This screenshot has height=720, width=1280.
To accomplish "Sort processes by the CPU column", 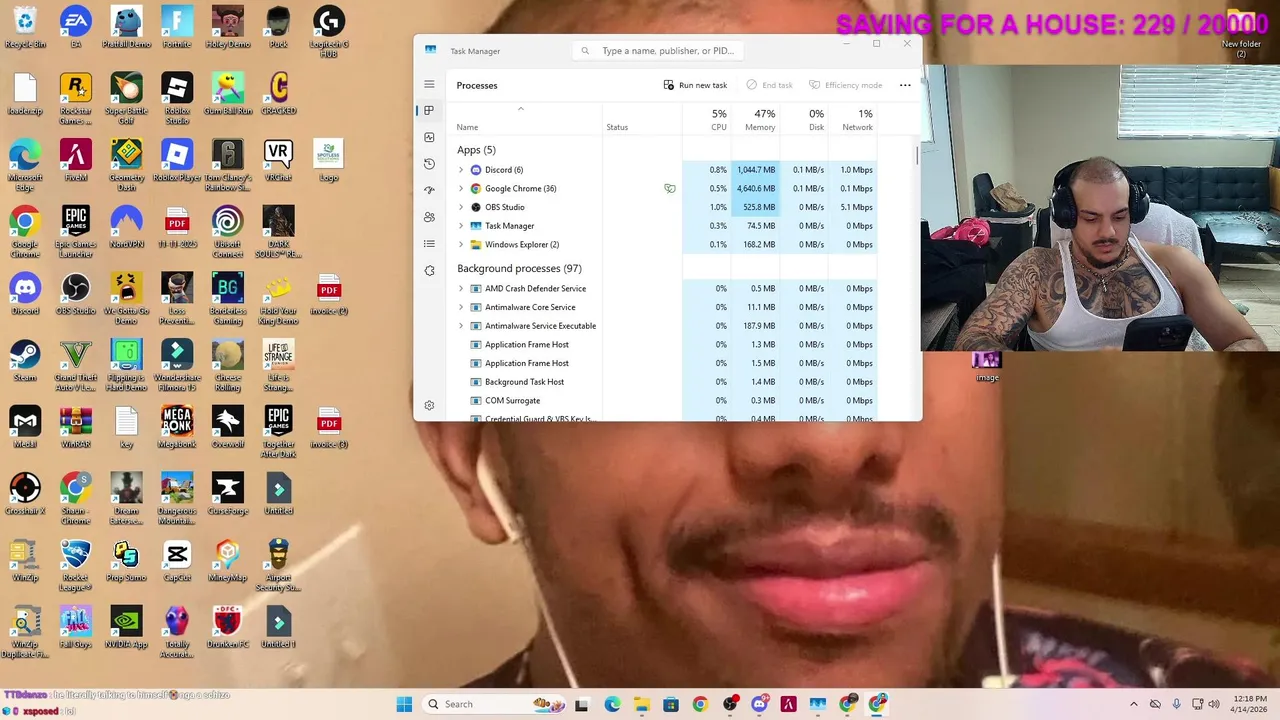I will pos(718,120).
